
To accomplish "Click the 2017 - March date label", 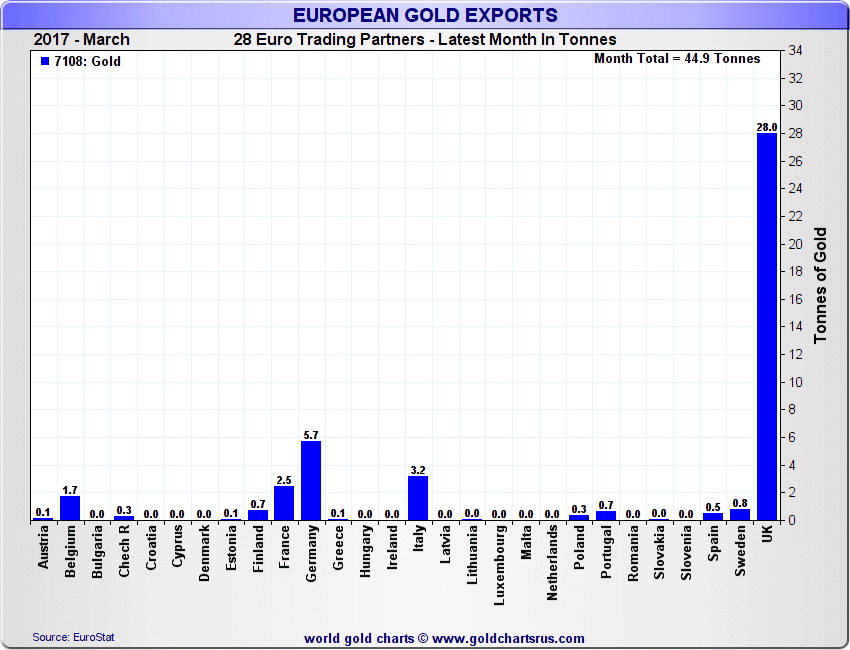I will pos(82,40).
